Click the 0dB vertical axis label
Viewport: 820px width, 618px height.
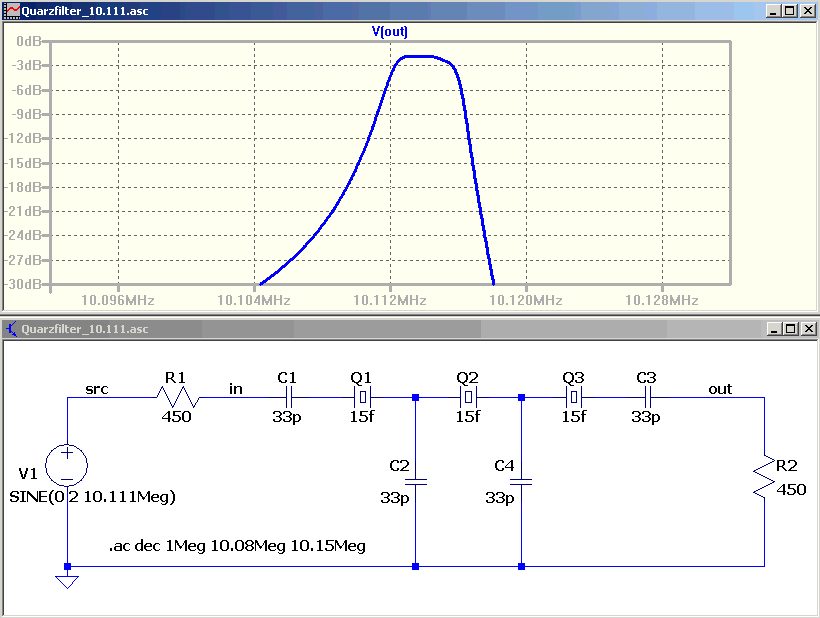click(29, 41)
